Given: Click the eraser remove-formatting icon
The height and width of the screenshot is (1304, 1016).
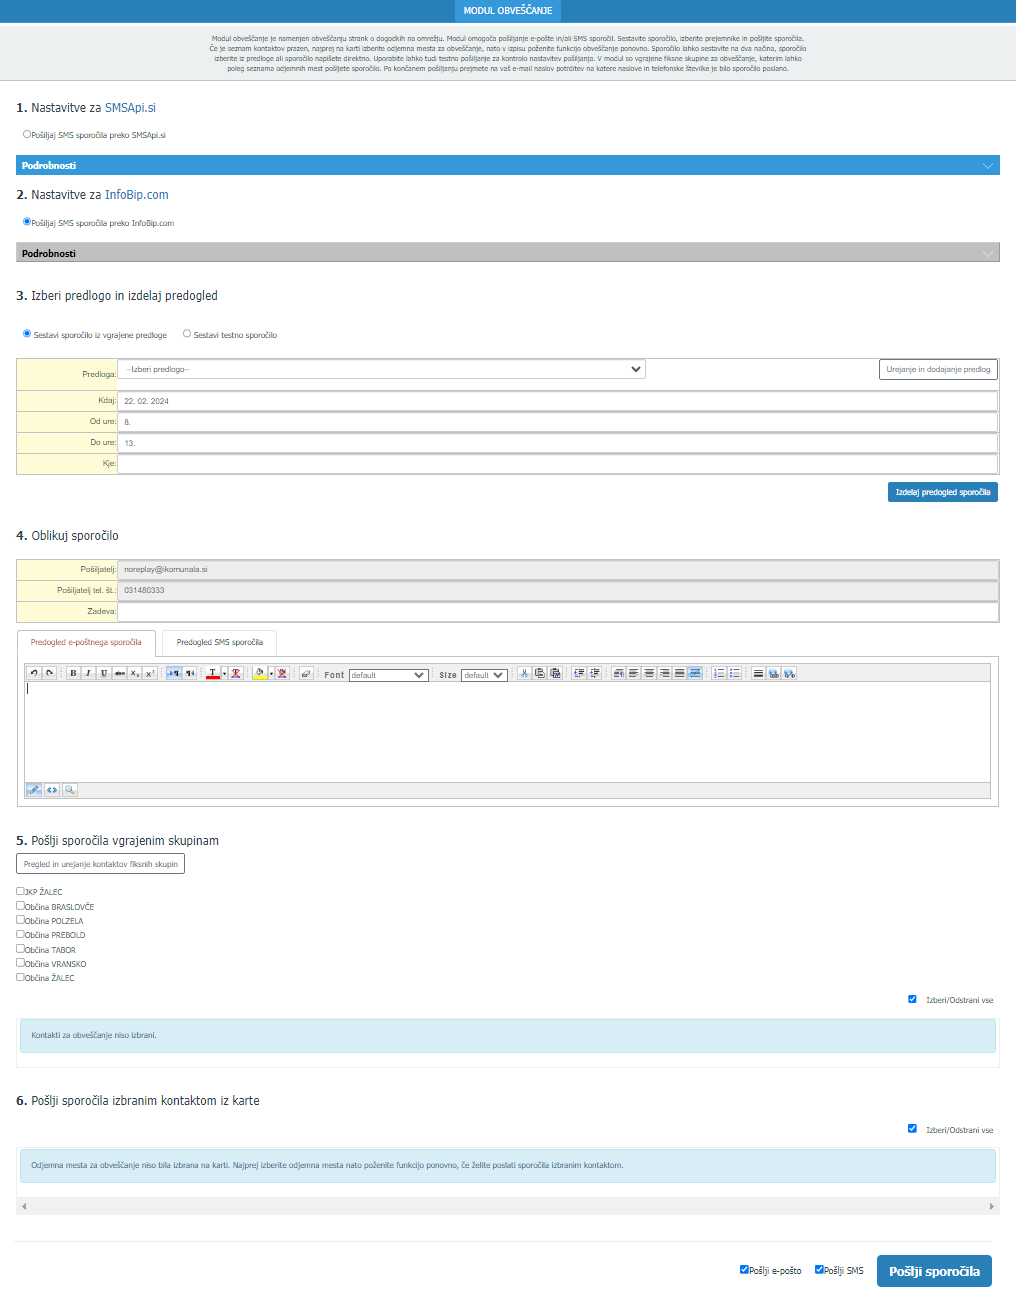Looking at the screenshot, I should [306, 674].
